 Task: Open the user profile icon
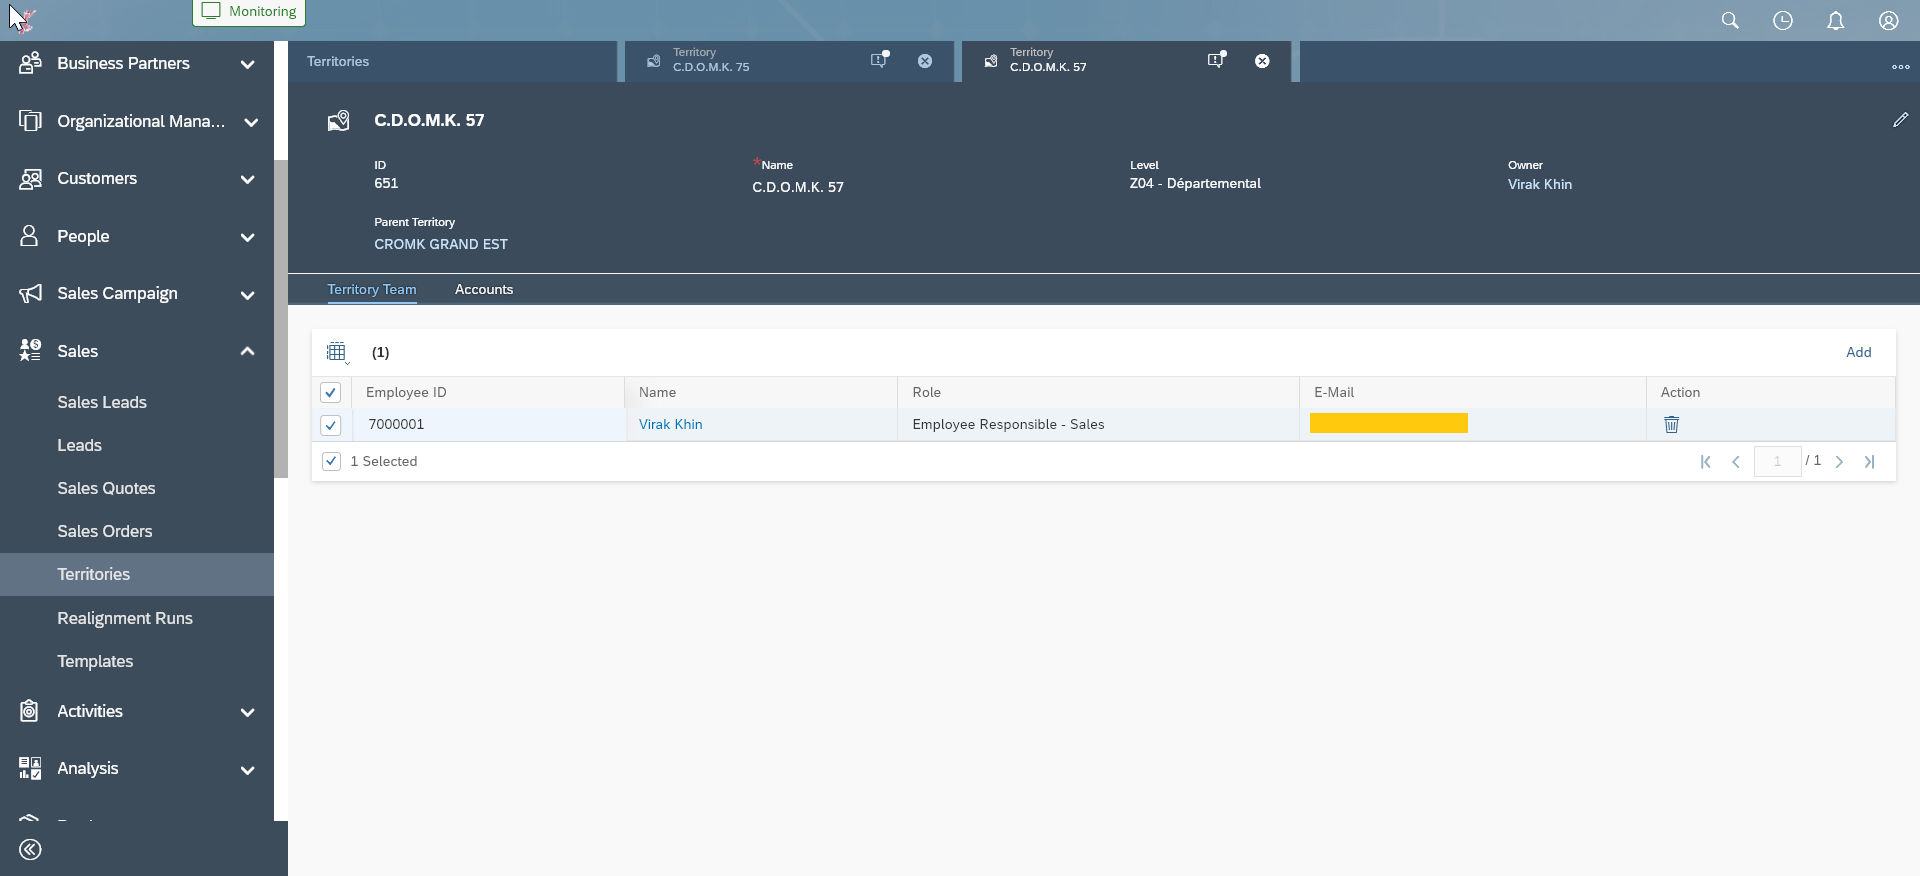[1889, 21]
